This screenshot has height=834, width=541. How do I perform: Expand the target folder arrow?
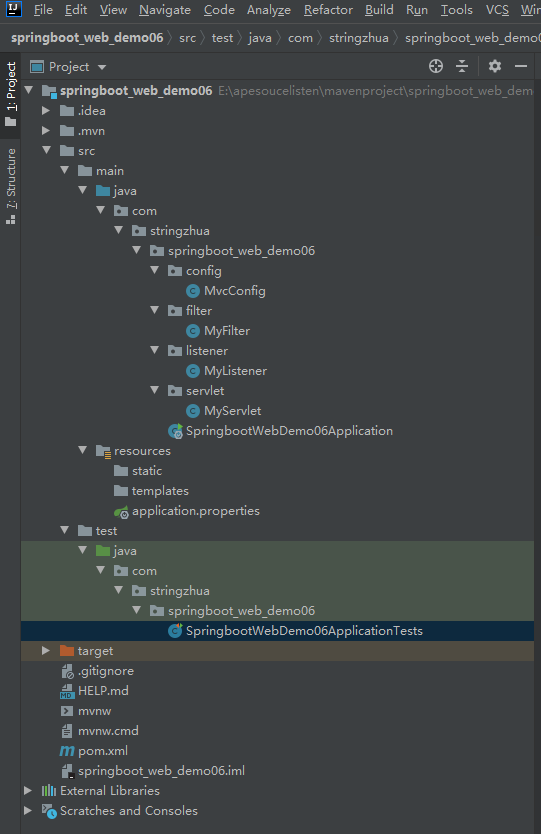pyautogui.click(x=46, y=650)
